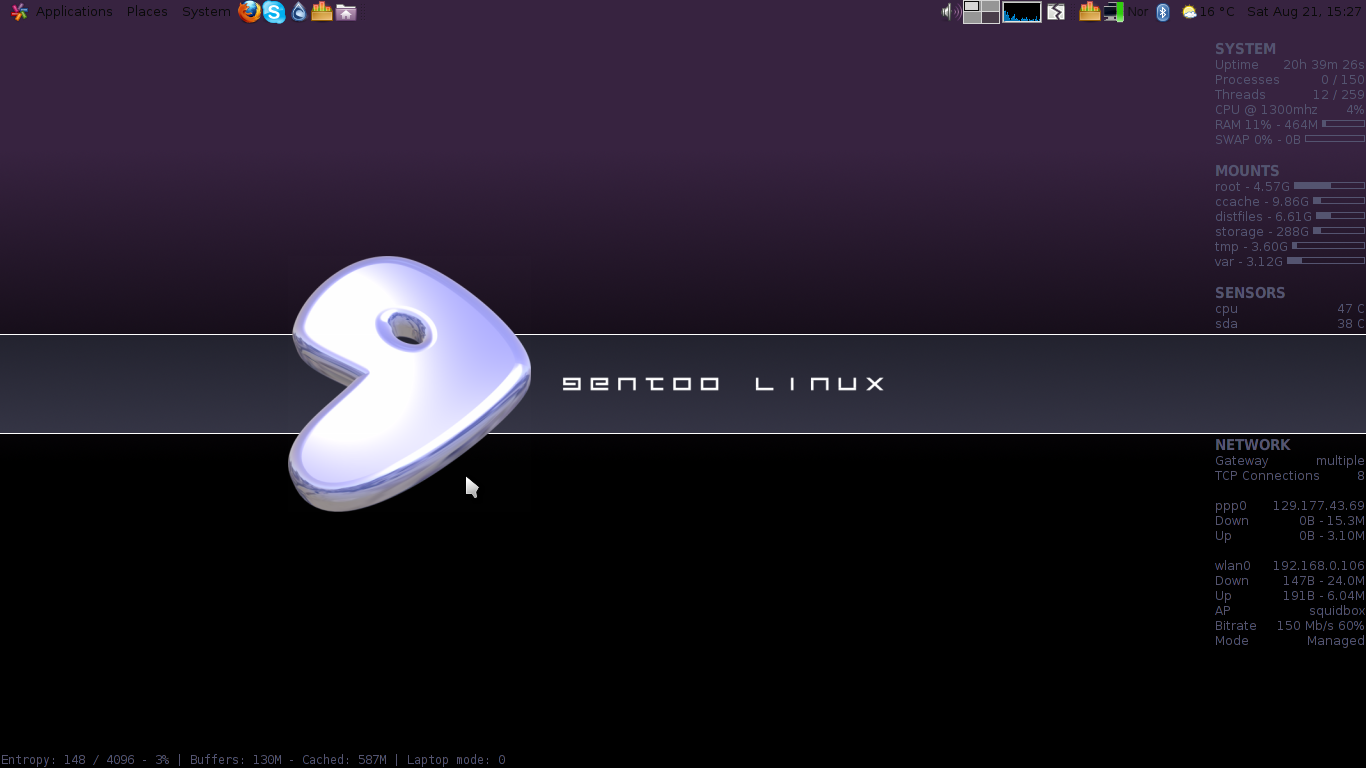
Task: Click the var mount usage bar
Action: pos(1326,261)
